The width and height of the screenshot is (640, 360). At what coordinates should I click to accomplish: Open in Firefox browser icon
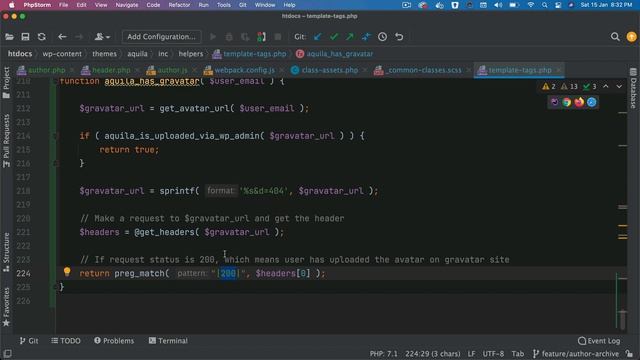[x=579, y=102]
